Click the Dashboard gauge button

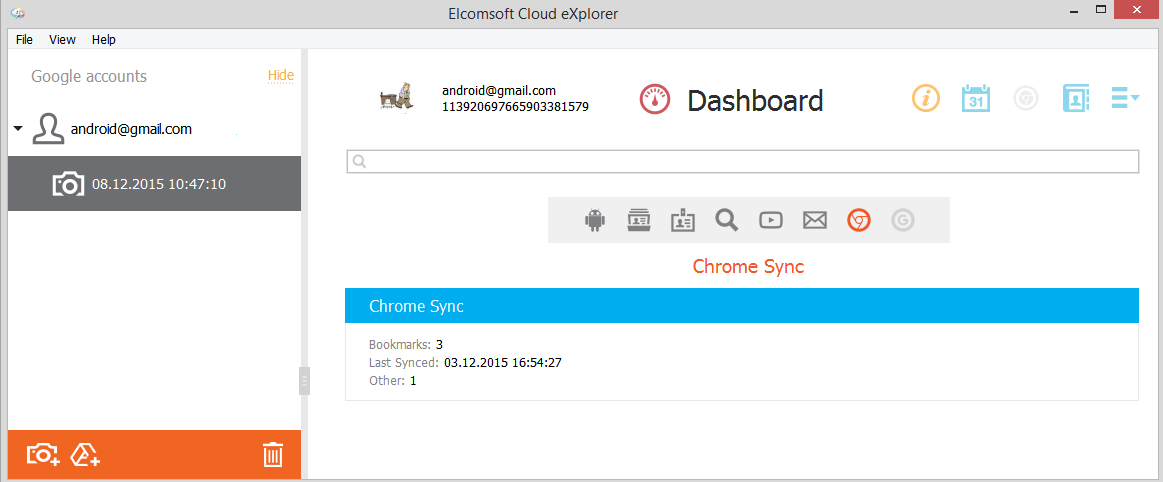[x=655, y=99]
